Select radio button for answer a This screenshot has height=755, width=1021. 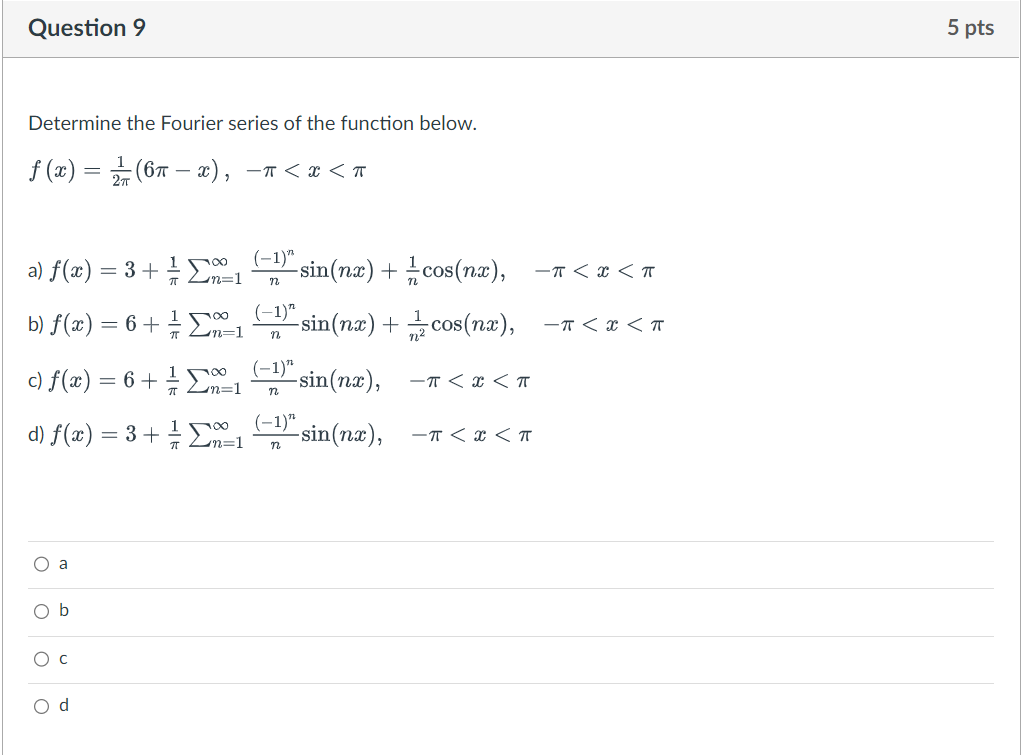[x=41, y=564]
